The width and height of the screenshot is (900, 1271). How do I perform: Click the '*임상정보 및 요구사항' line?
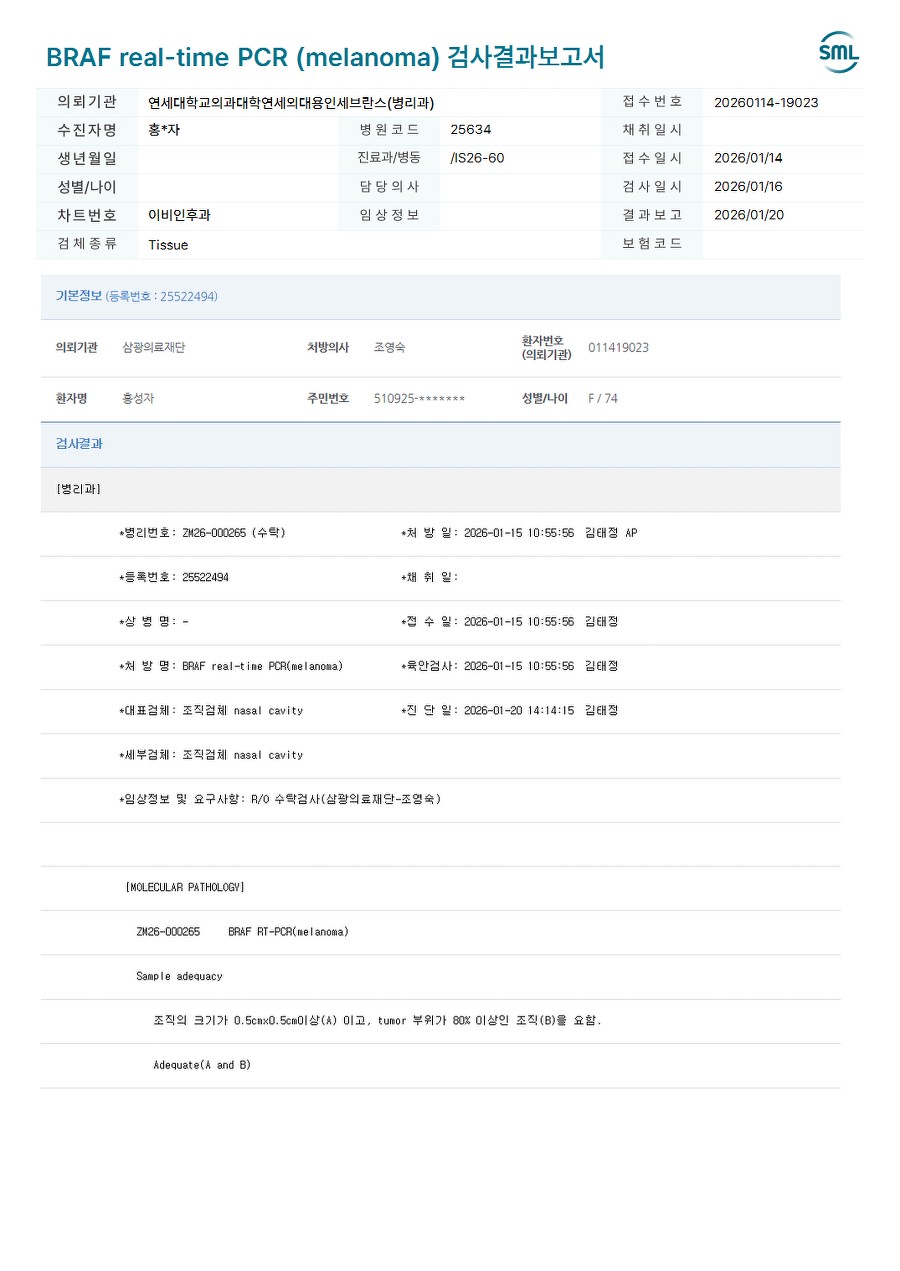click(280, 799)
